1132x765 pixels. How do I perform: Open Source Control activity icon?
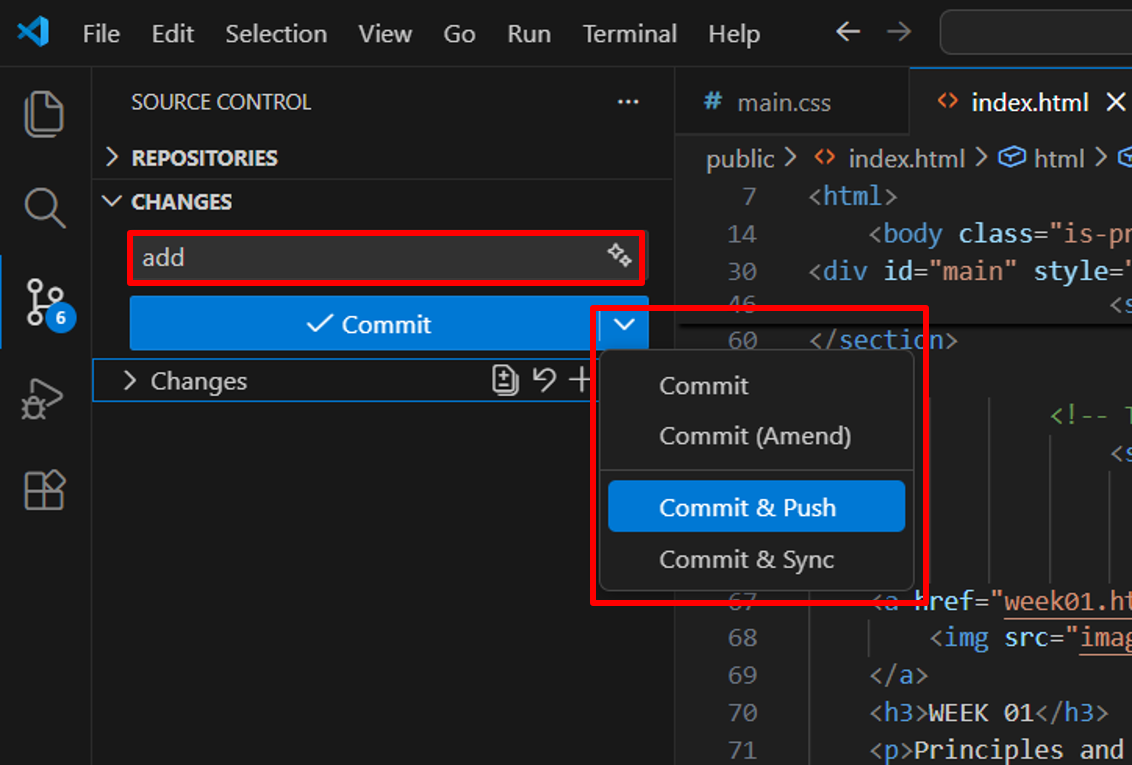(x=46, y=302)
